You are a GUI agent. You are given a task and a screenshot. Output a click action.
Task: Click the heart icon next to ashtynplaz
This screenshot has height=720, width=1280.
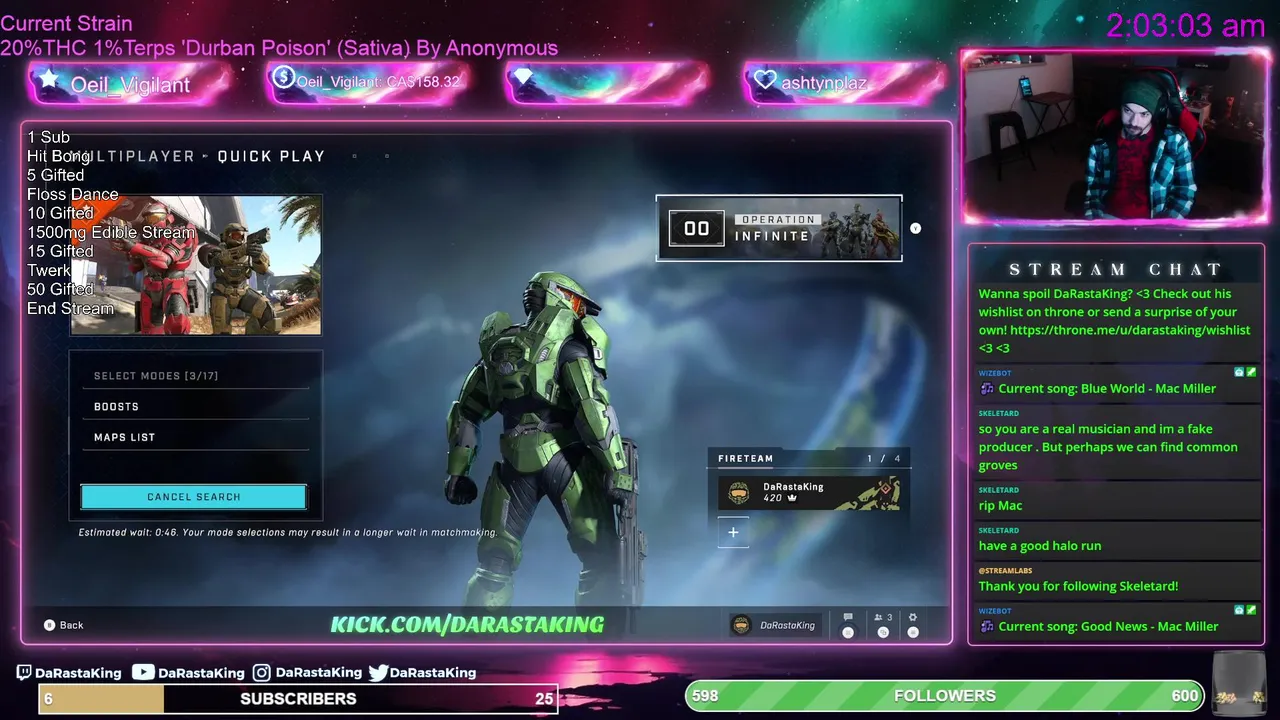(x=765, y=80)
